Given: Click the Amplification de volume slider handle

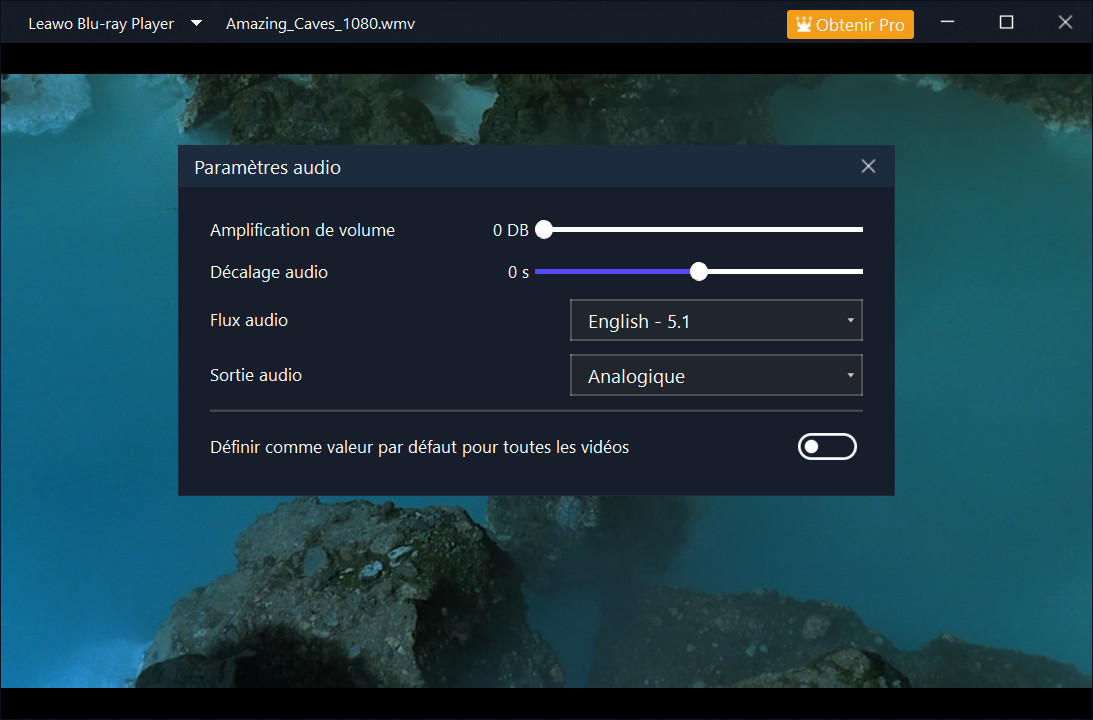Looking at the screenshot, I should [x=544, y=230].
